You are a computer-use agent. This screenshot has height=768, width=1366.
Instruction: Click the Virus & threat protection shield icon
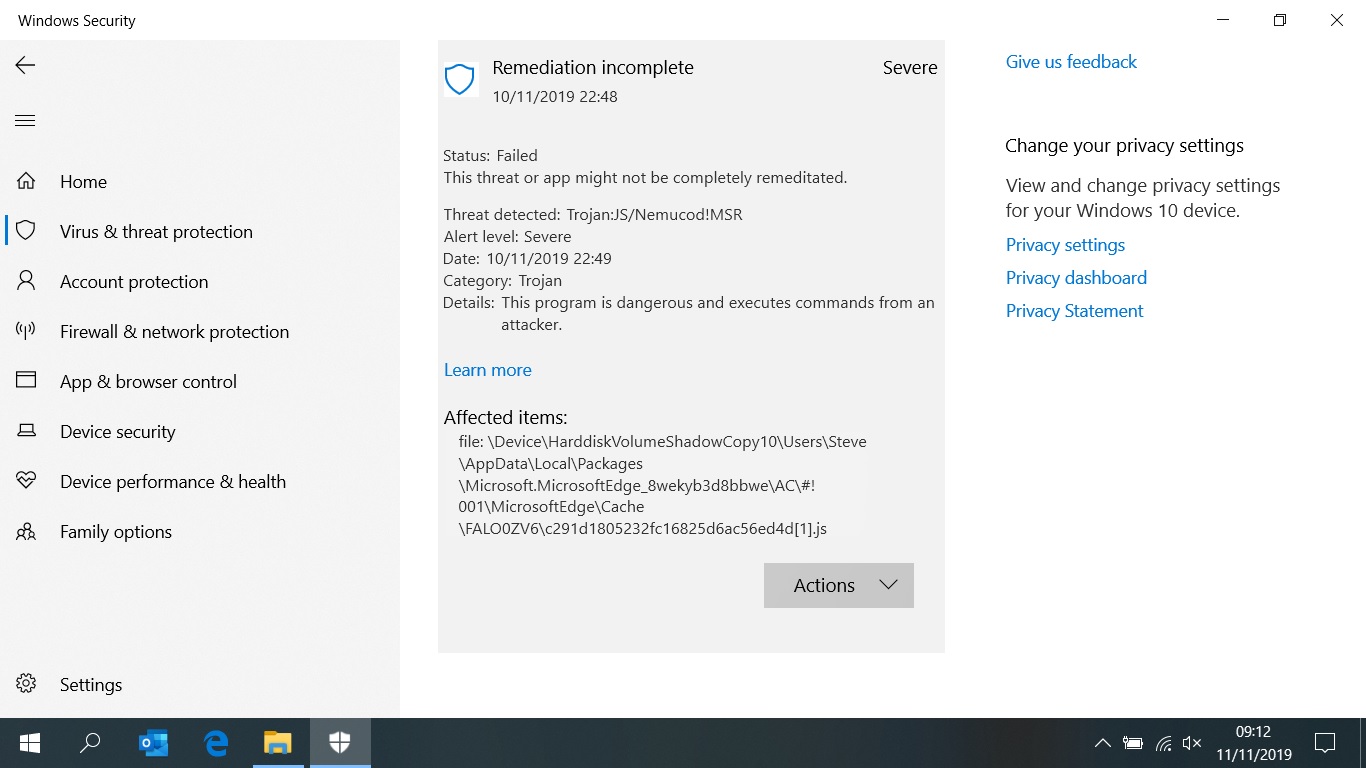point(26,231)
